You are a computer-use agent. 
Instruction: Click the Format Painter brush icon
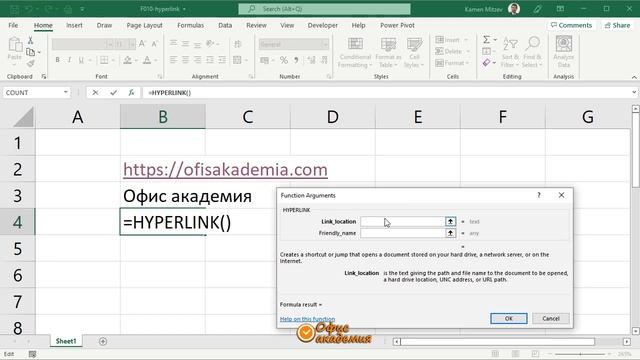[x=30, y=63]
